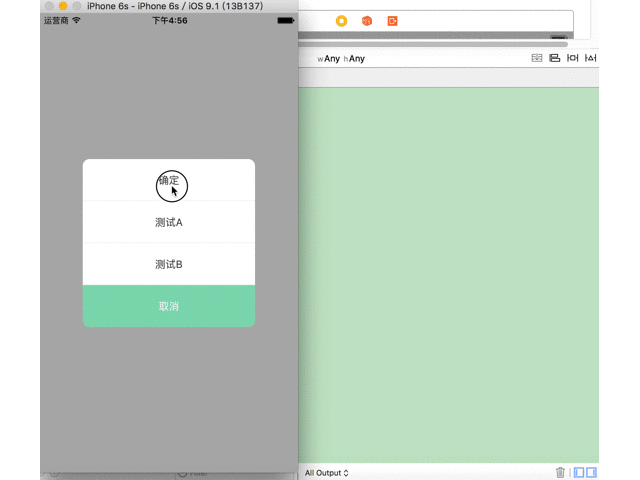This screenshot has height=480, width=640.
Task: Minimize the simulator with the yellow button
Action: coord(63,6)
